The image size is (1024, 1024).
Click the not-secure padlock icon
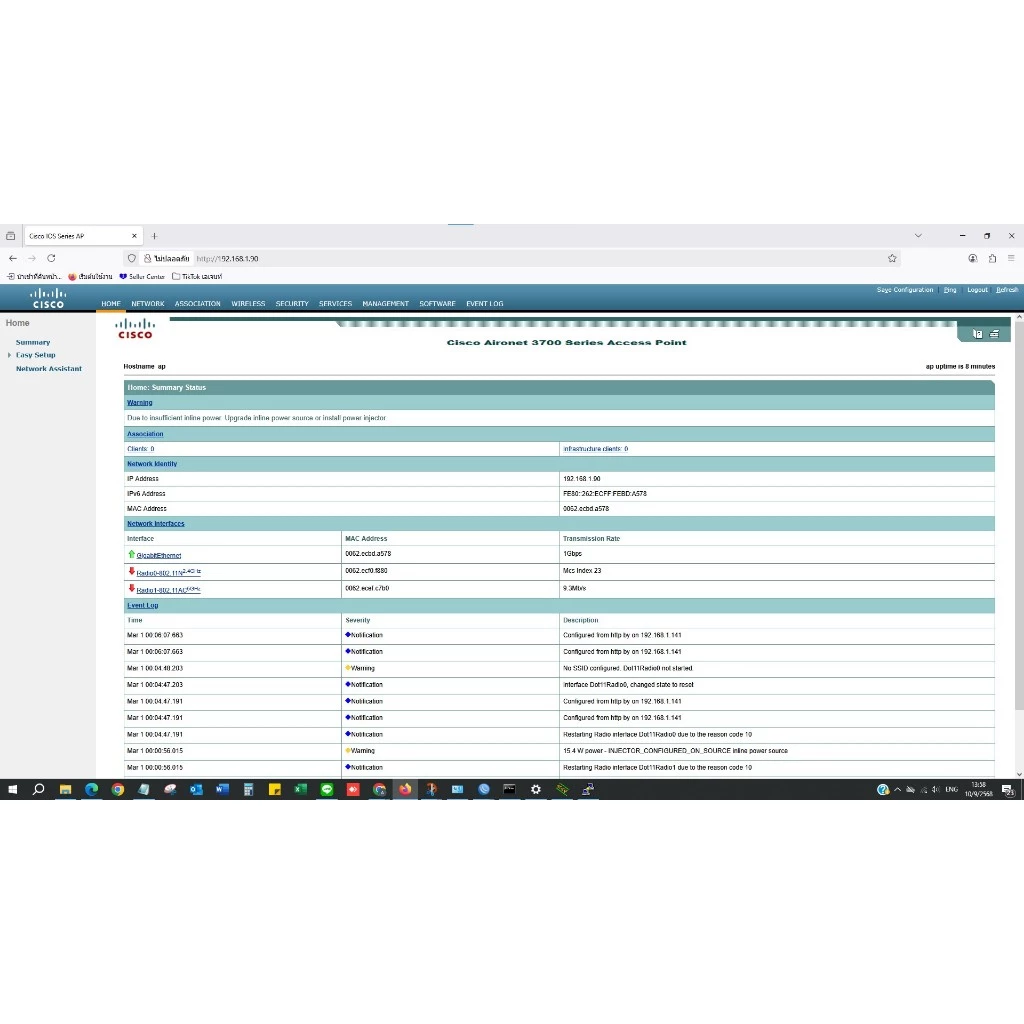[148, 259]
